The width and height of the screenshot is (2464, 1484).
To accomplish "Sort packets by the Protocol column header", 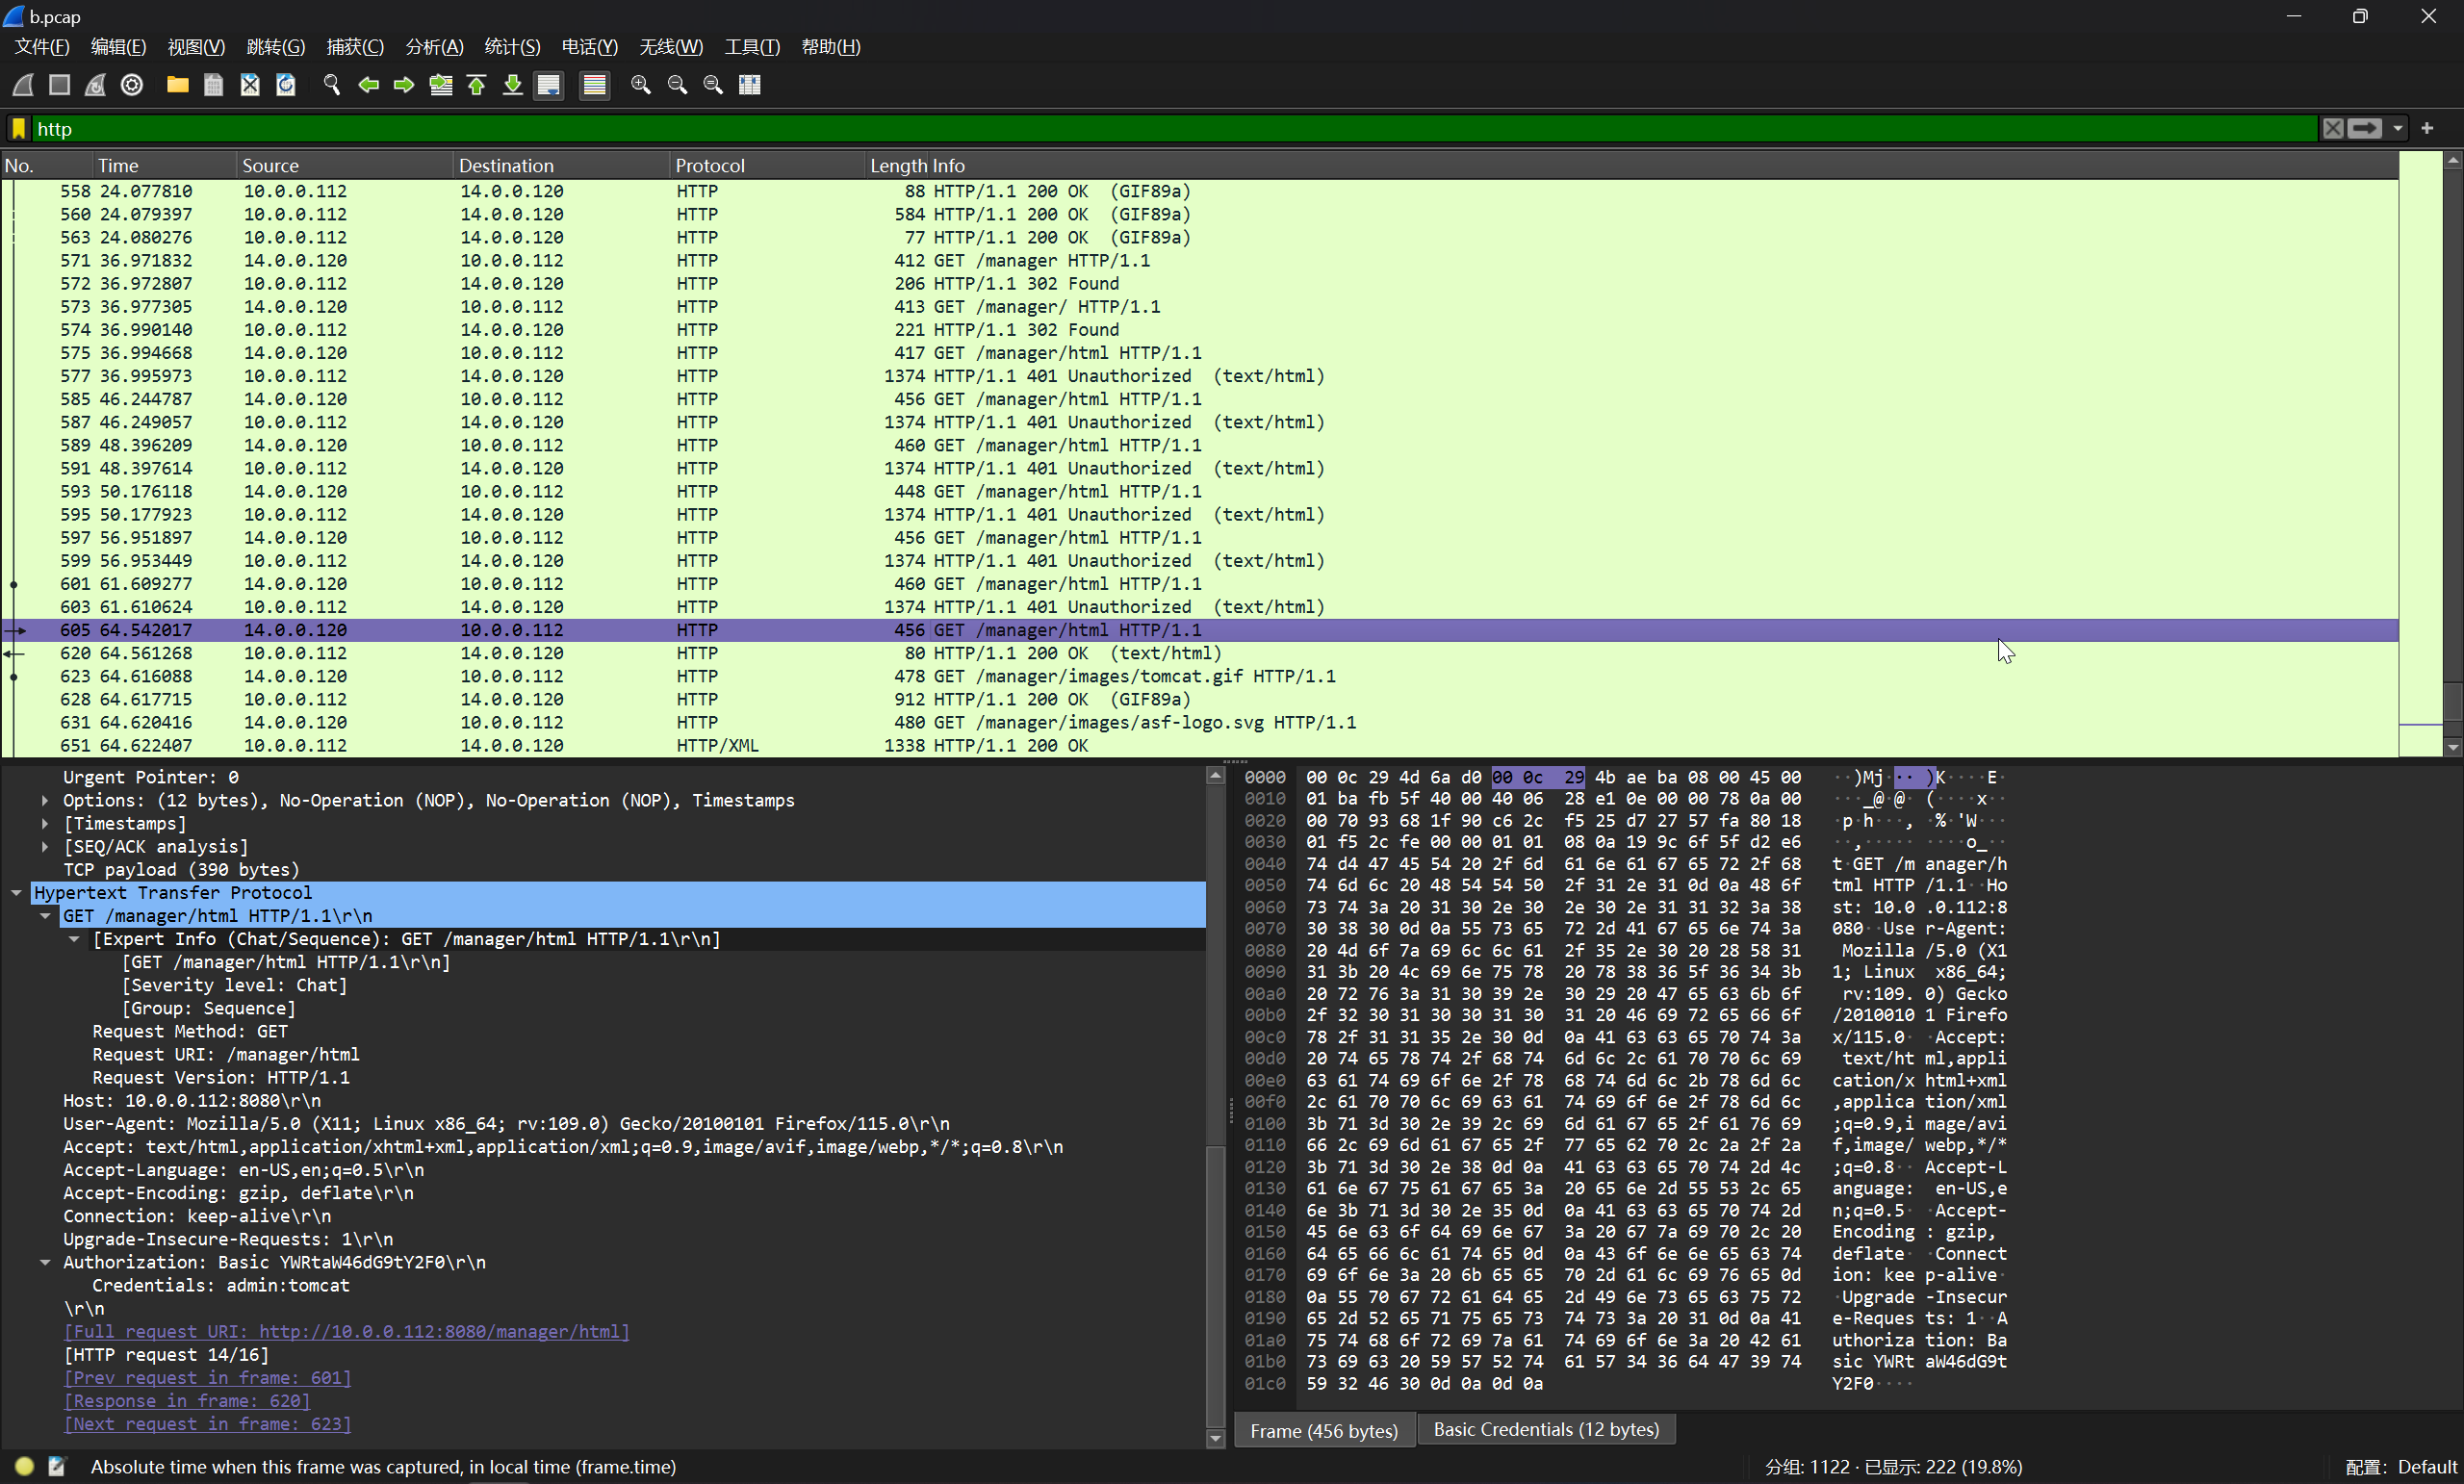I will point(767,165).
